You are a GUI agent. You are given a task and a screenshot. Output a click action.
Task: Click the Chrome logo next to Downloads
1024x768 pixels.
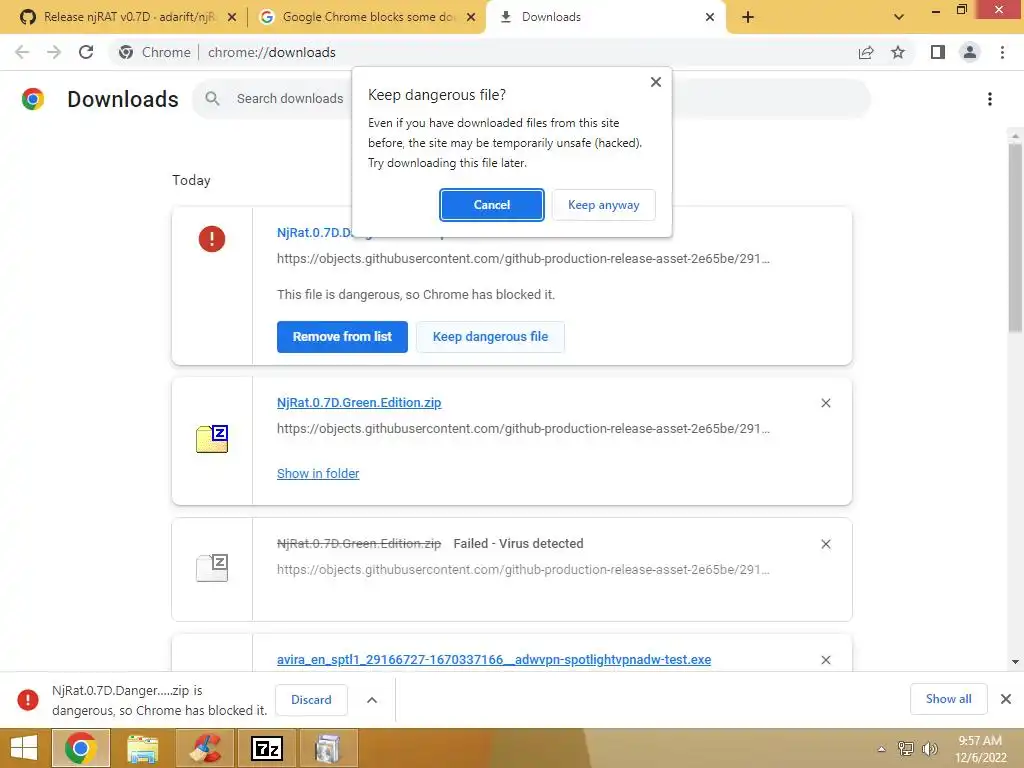[x=33, y=99]
